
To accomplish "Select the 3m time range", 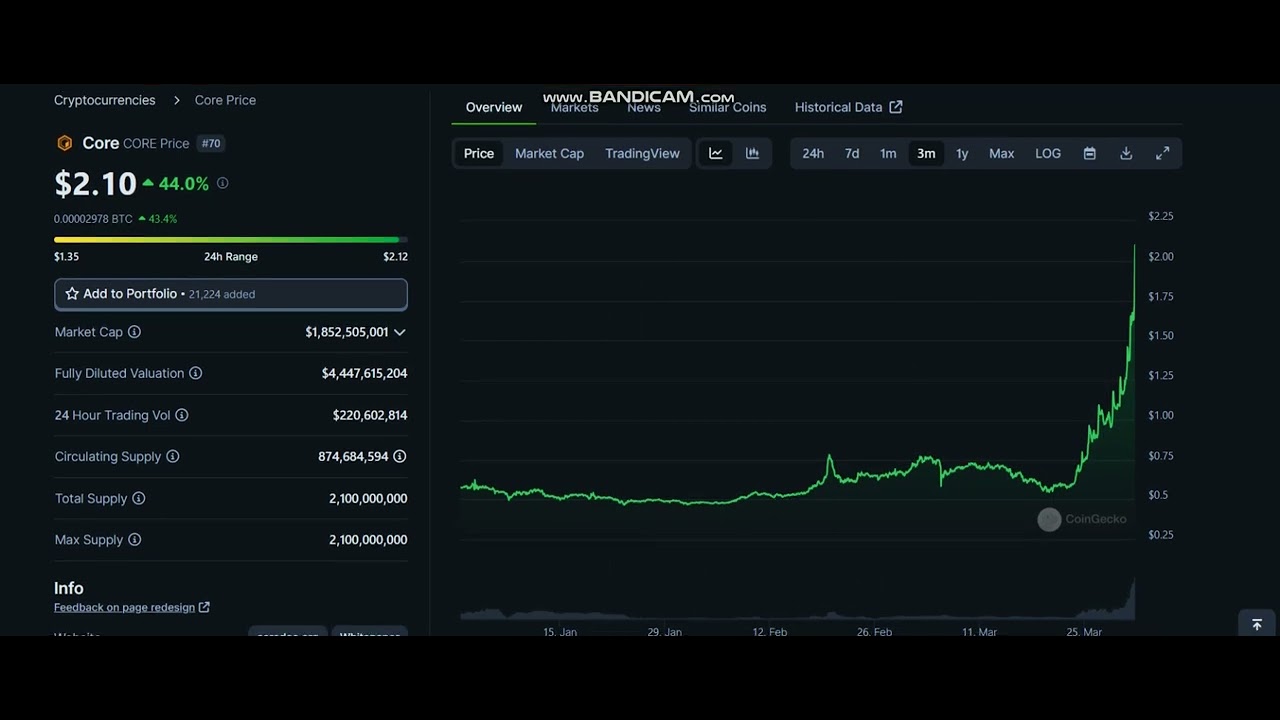I will 926,153.
